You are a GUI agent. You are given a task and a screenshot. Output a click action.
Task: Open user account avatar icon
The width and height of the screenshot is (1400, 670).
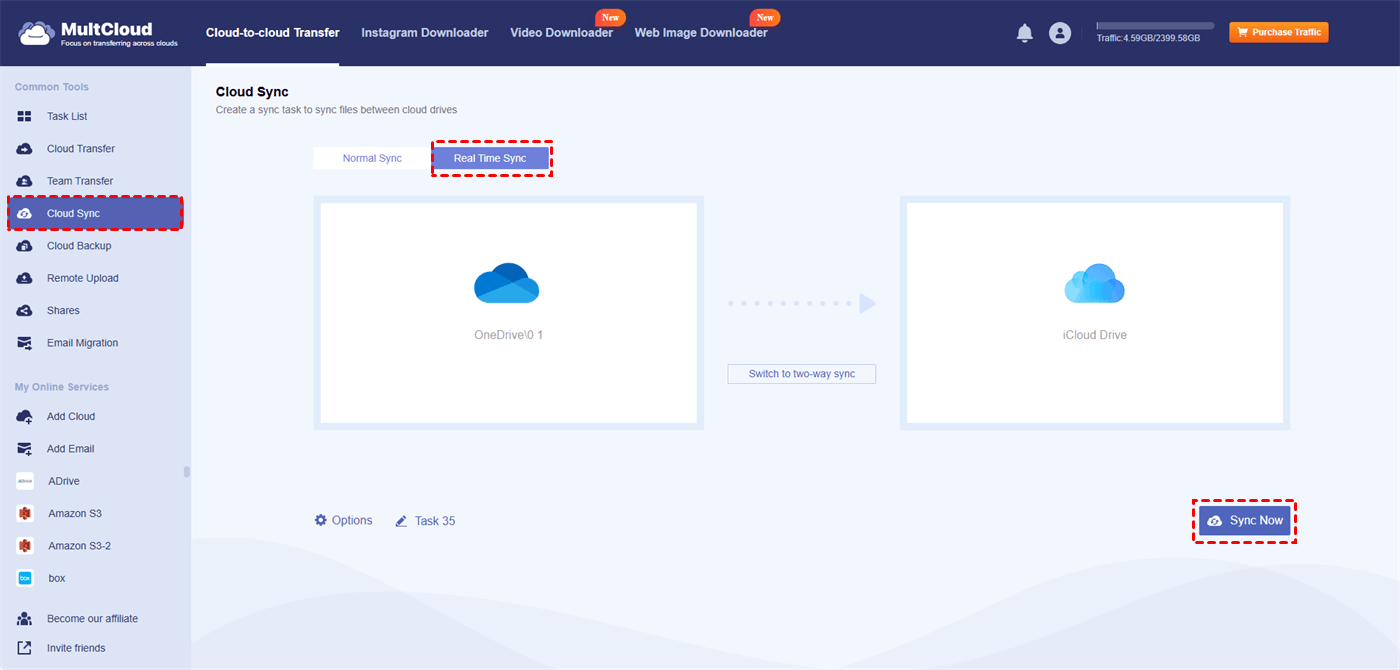(1060, 33)
